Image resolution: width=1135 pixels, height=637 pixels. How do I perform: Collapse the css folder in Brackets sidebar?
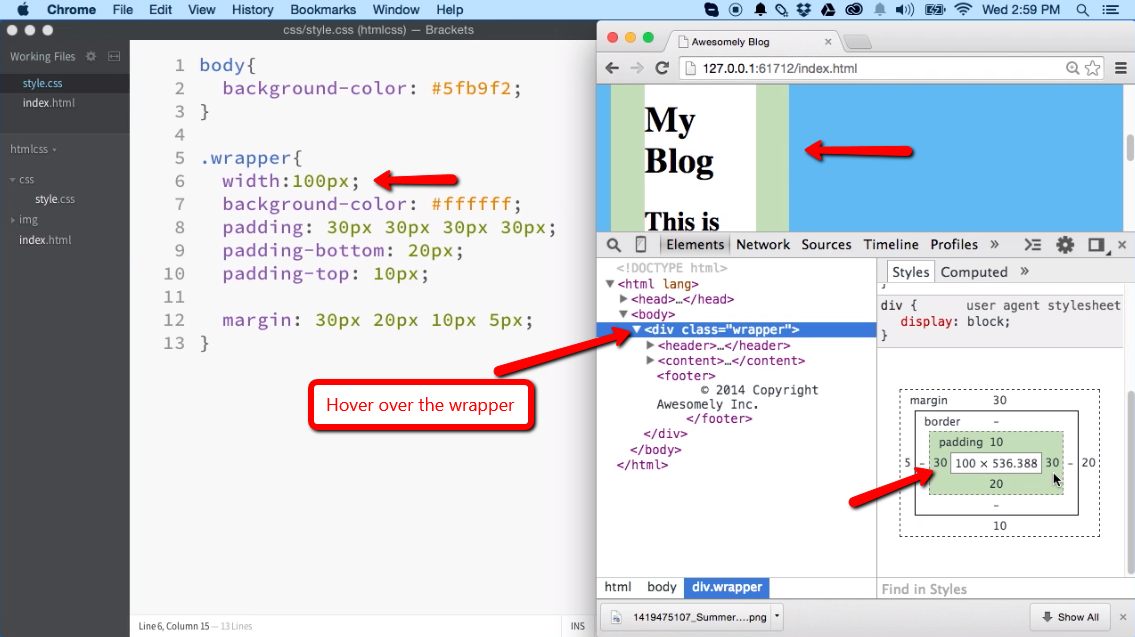[x=12, y=179]
